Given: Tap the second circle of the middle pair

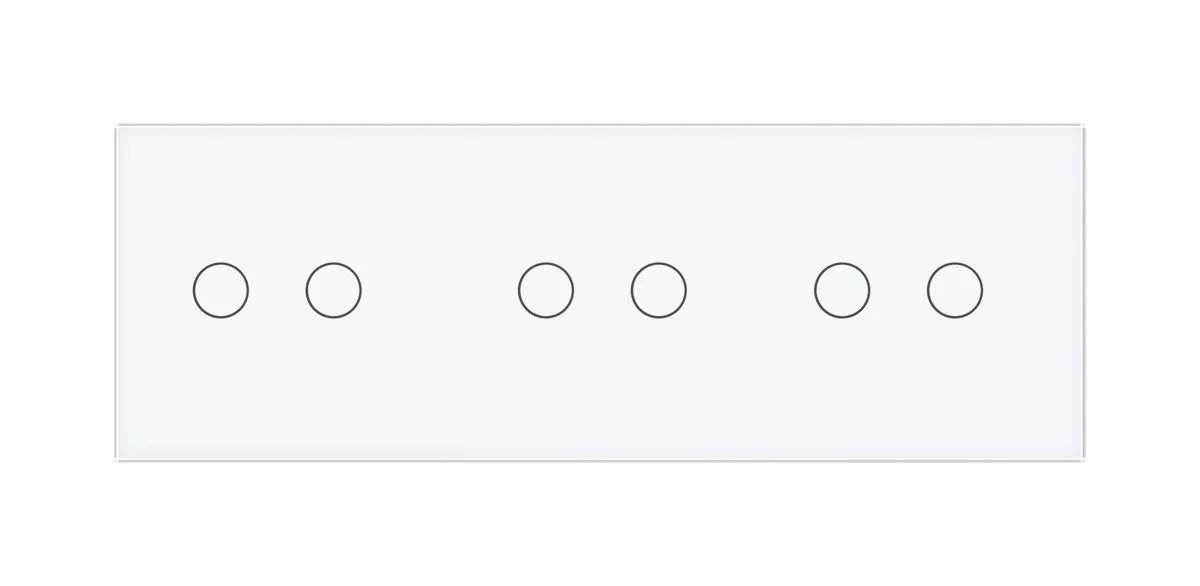Looking at the screenshot, I should [x=659, y=291].
